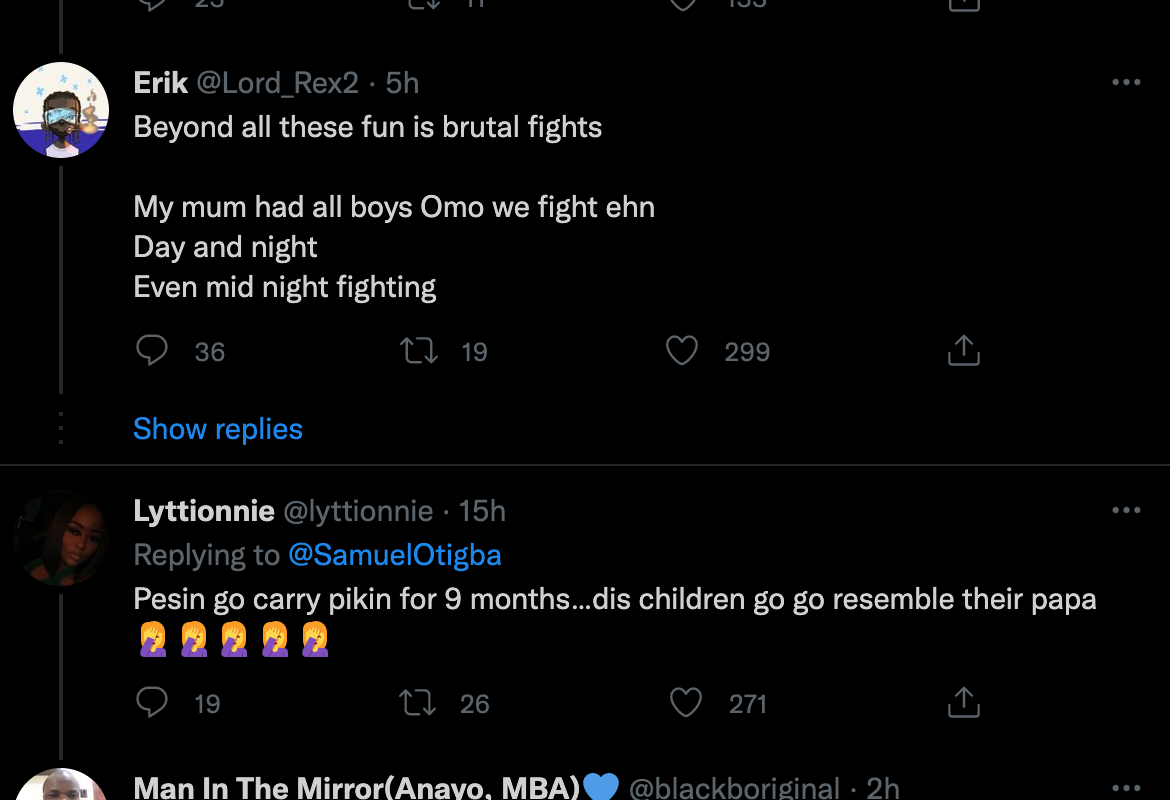Open Lyttionnie's profile via display name
Image resolution: width=1170 pixels, height=800 pixels.
pyautogui.click(x=204, y=511)
